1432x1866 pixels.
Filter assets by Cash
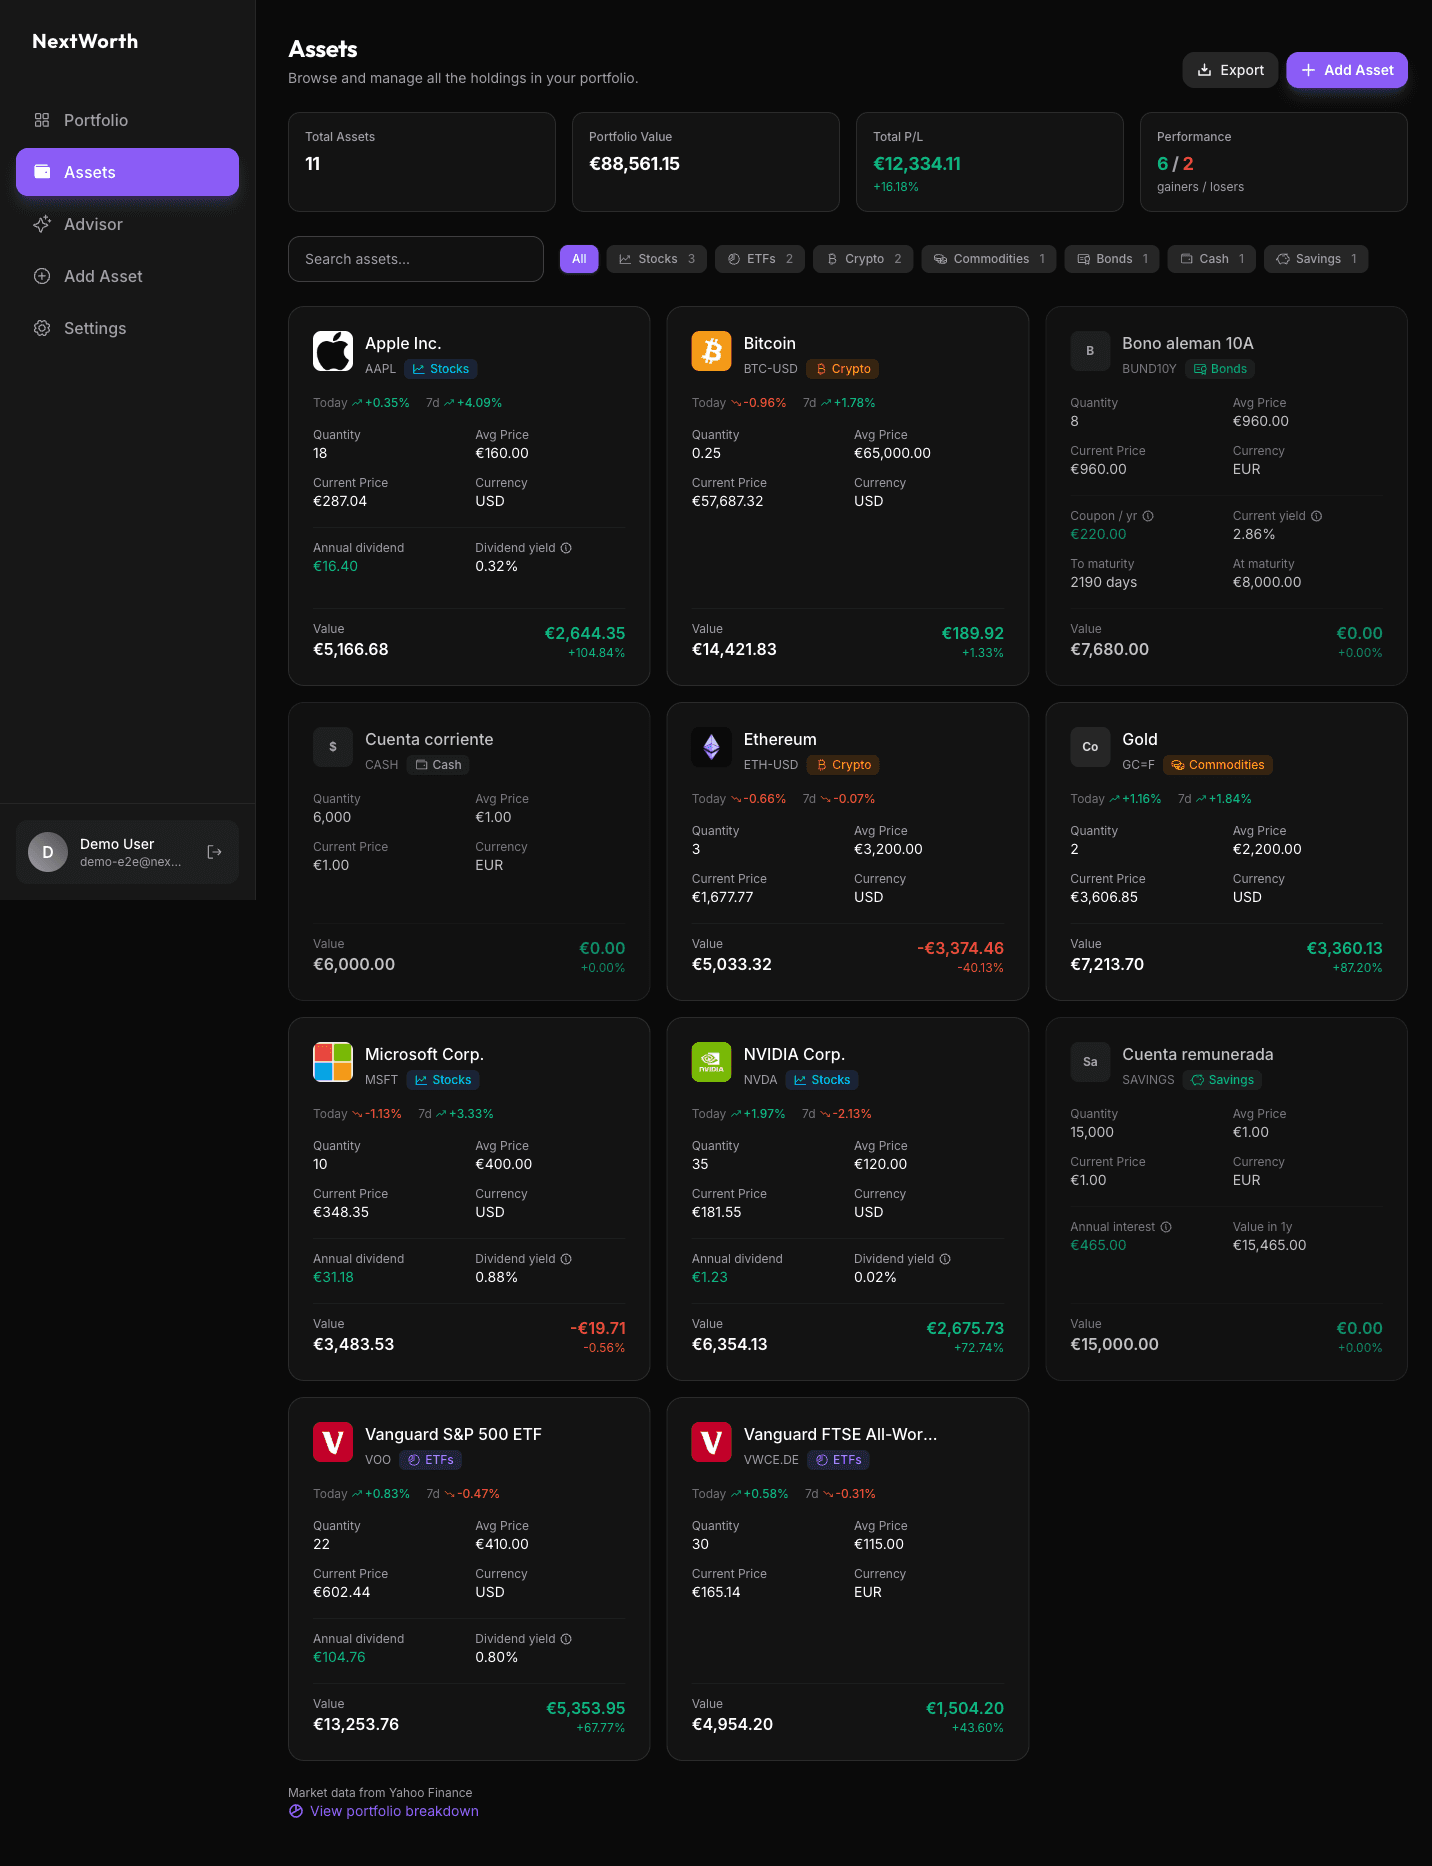click(x=1212, y=259)
